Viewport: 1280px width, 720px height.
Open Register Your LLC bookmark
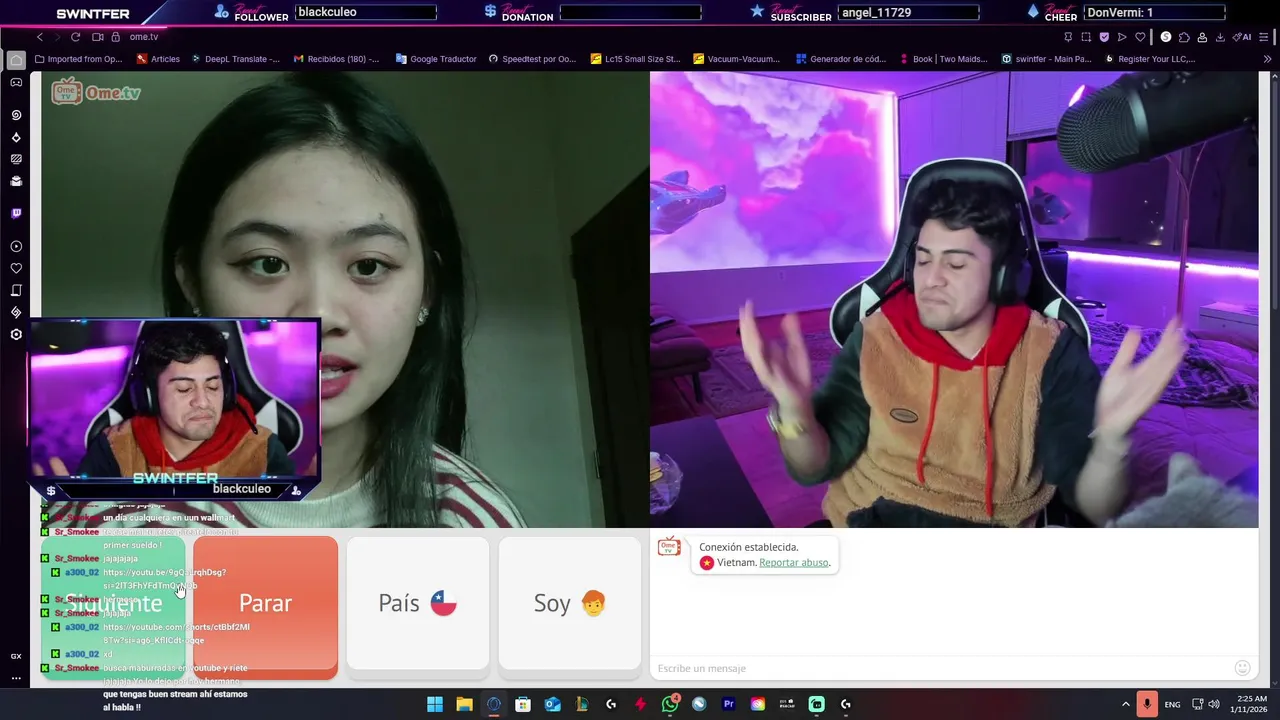click(x=1150, y=59)
